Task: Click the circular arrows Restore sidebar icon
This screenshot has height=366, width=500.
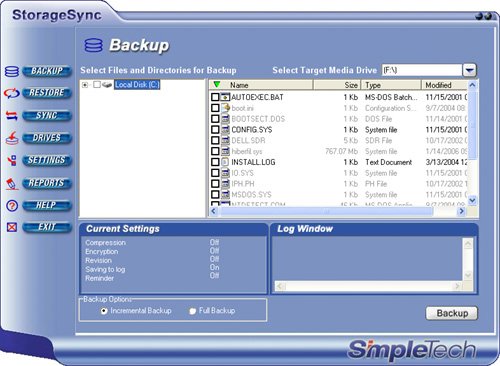Action: pos(12,93)
